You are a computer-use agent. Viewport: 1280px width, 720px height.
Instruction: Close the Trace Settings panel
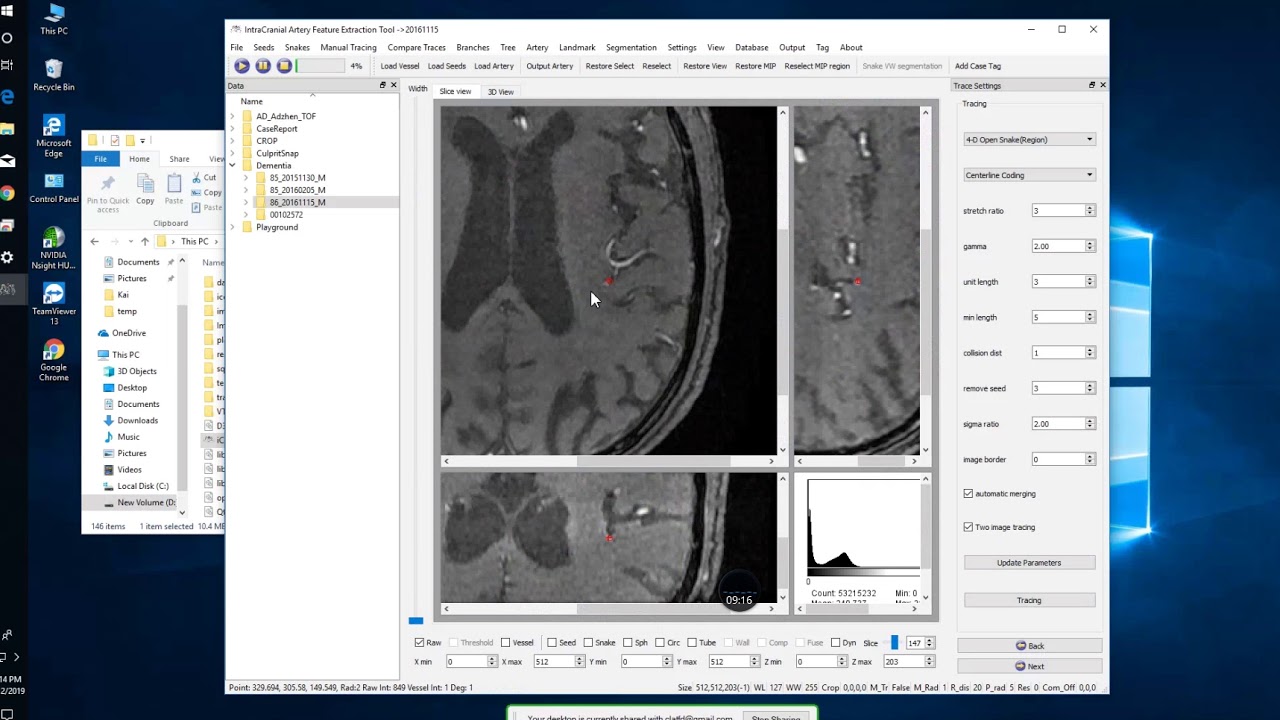[1103, 85]
